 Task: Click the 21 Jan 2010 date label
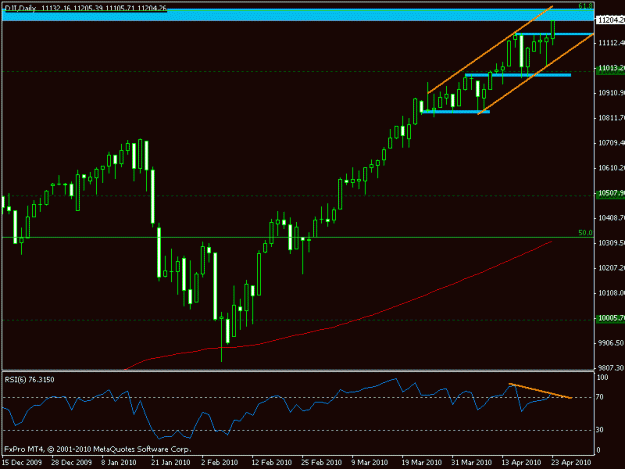coord(171,463)
